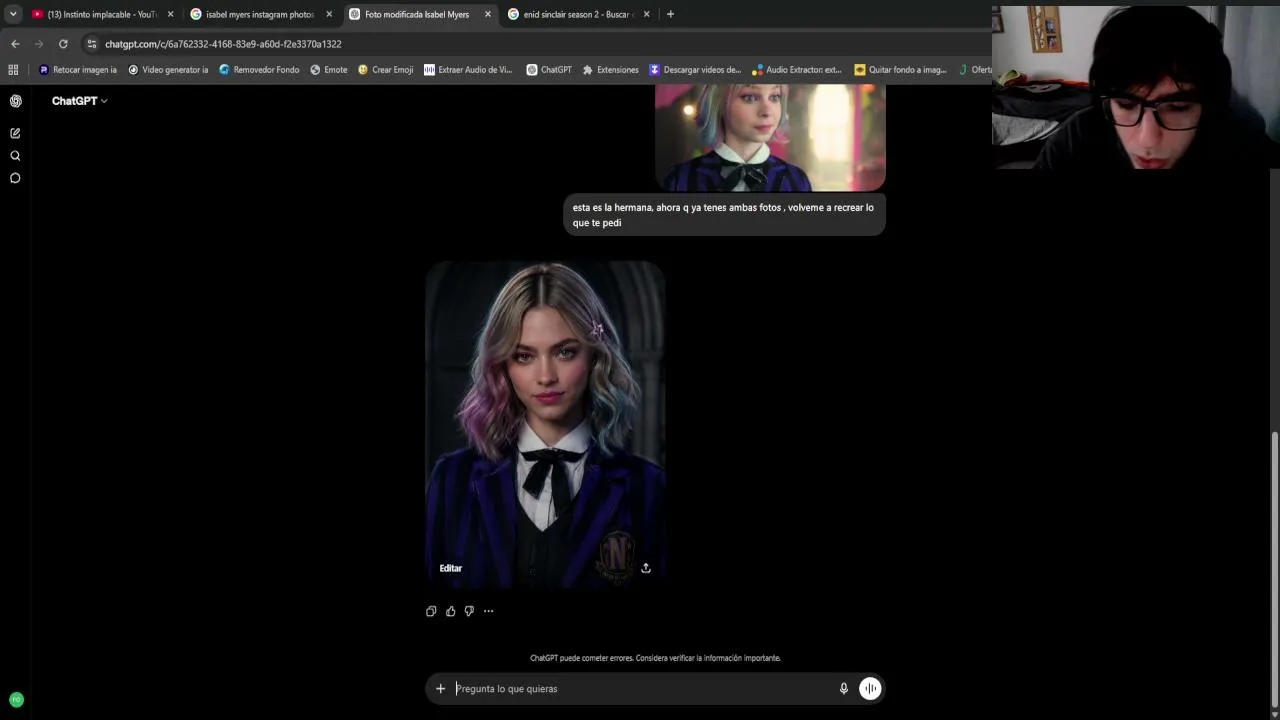Copy the response with the copy icon
Screen dimensions: 1280x720
[431, 611]
